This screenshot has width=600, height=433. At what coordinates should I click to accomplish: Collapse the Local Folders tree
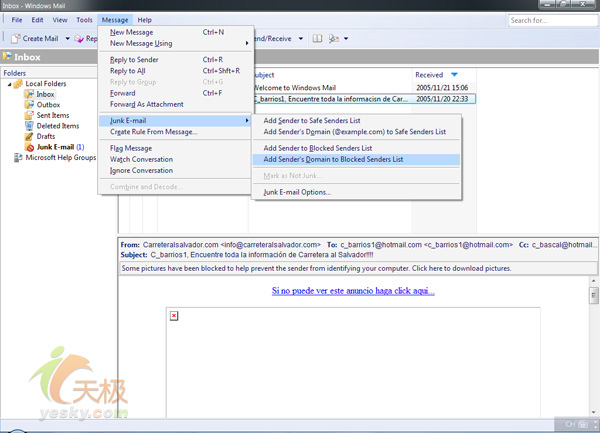pos(10,84)
